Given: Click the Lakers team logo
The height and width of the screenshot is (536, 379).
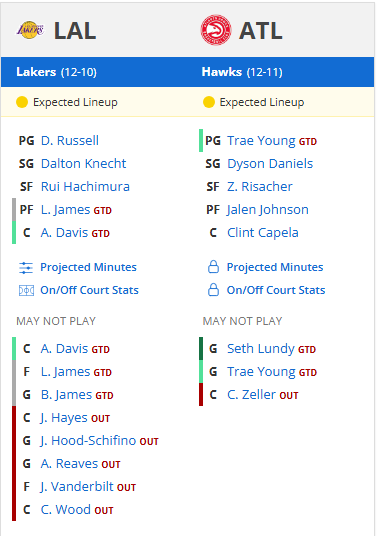Looking at the screenshot, I should (x=30, y=30).
